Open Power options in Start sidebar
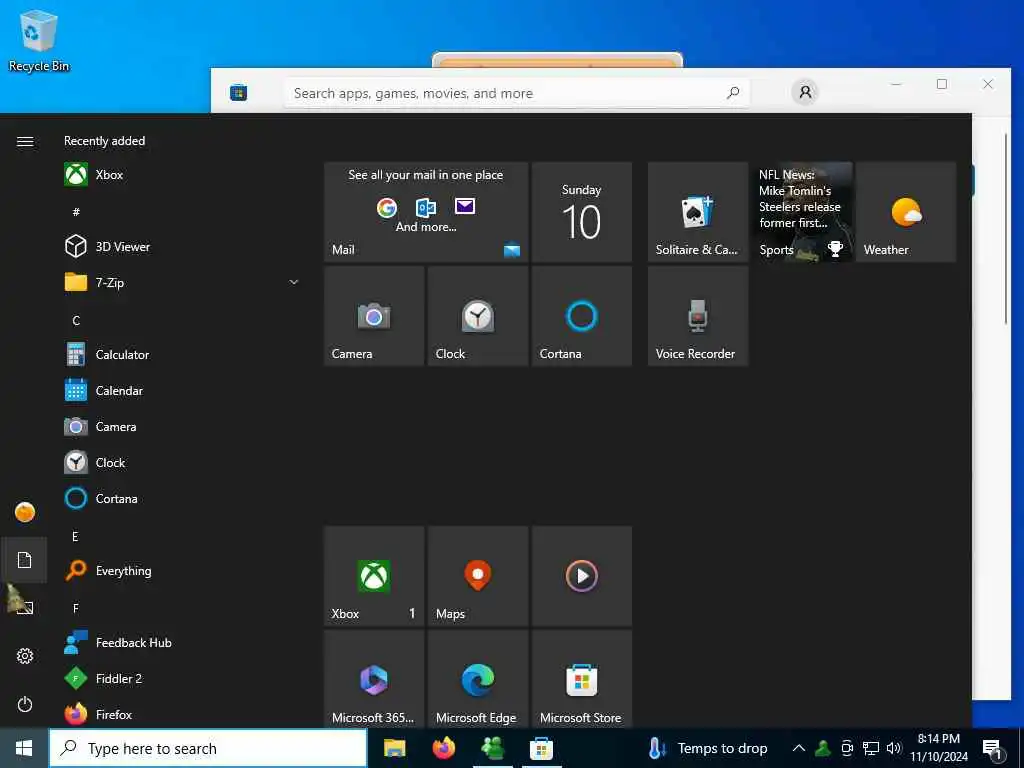Image resolution: width=1024 pixels, height=768 pixels. (x=25, y=704)
